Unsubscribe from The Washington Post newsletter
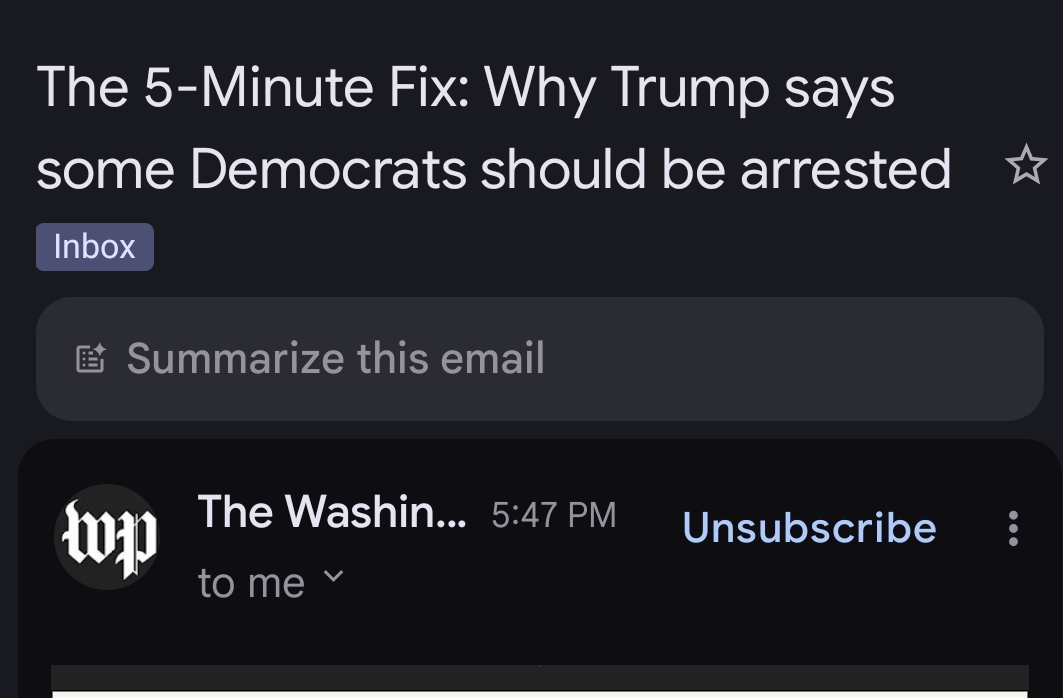 tap(809, 528)
